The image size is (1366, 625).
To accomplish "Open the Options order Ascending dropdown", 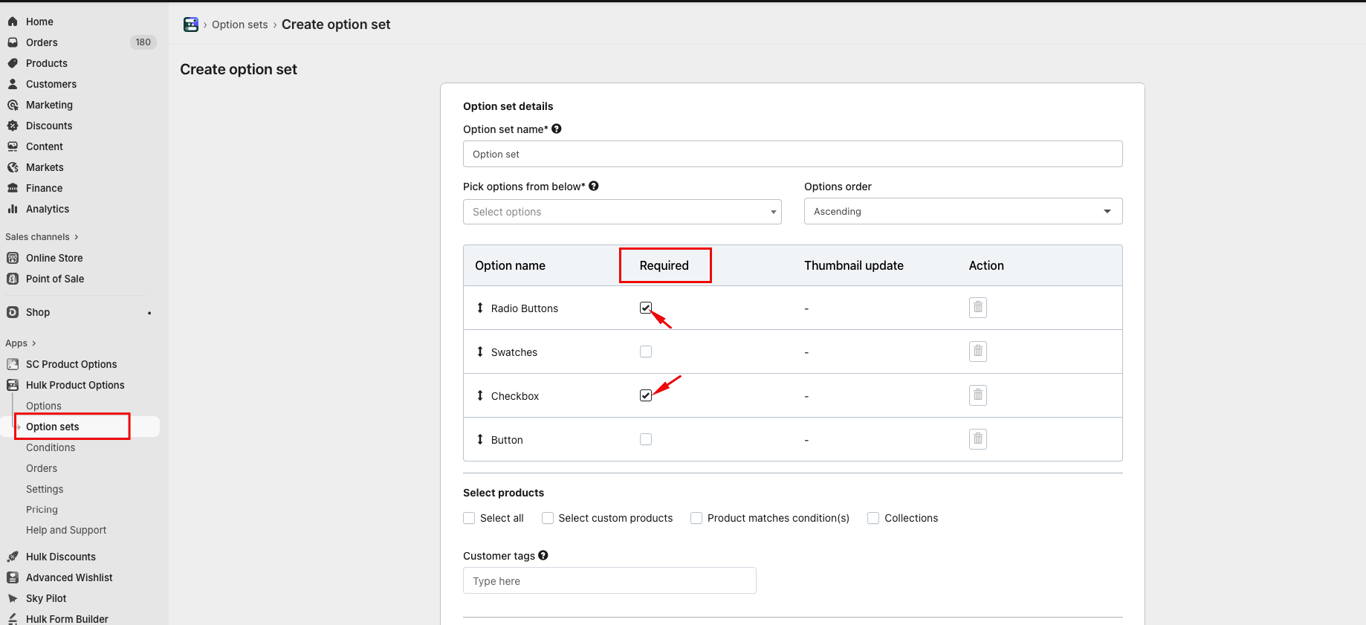I will (x=962, y=212).
